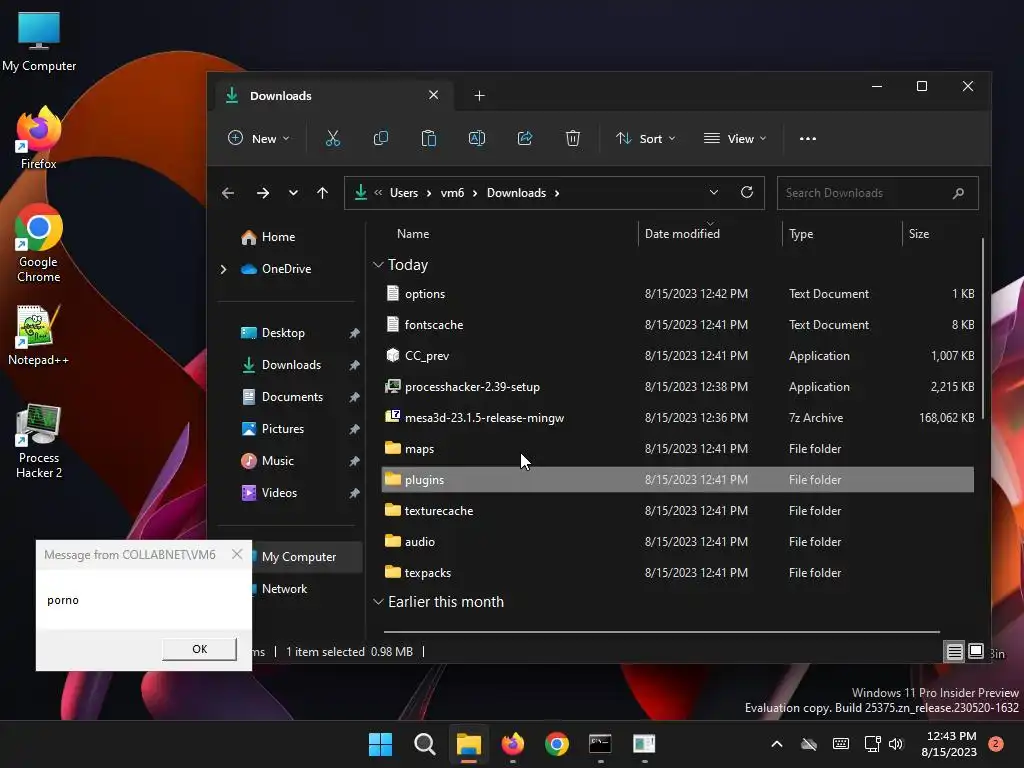Switch to details view layout icon
1024x768 pixels.
[954, 652]
